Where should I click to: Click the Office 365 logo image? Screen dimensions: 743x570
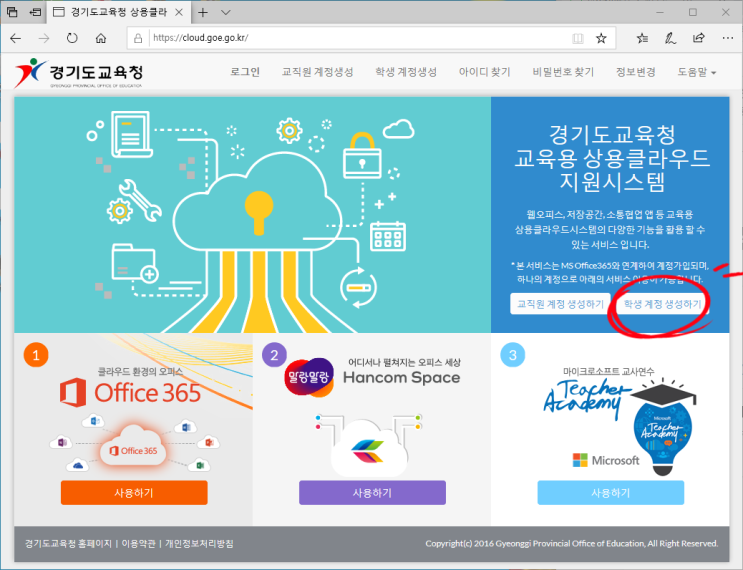[x=130, y=393]
